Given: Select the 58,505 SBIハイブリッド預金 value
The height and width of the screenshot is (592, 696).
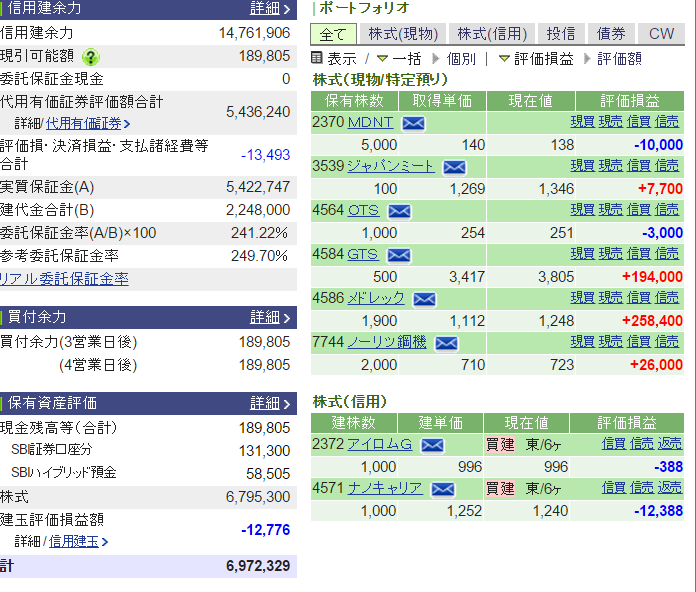Looking at the screenshot, I should coord(268,474).
